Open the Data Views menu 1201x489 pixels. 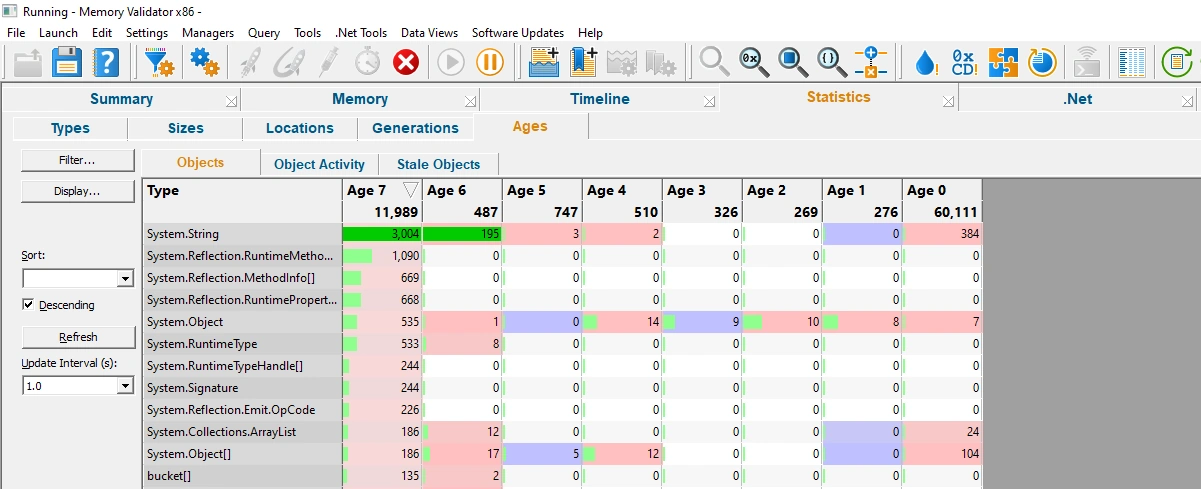[x=429, y=33]
